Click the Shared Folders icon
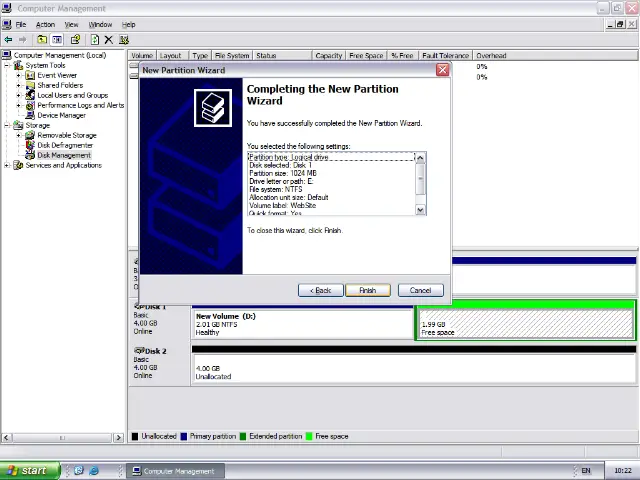Image resolution: width=640 pixels, height=480 pixels. click(x=30, y=85)
